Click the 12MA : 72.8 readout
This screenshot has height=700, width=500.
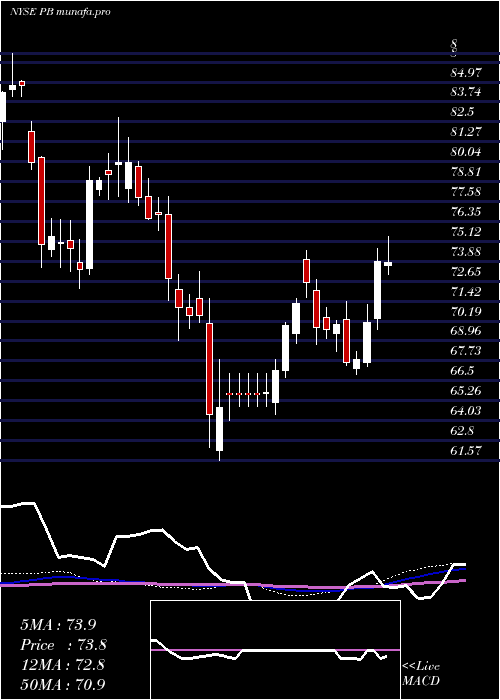62,665
